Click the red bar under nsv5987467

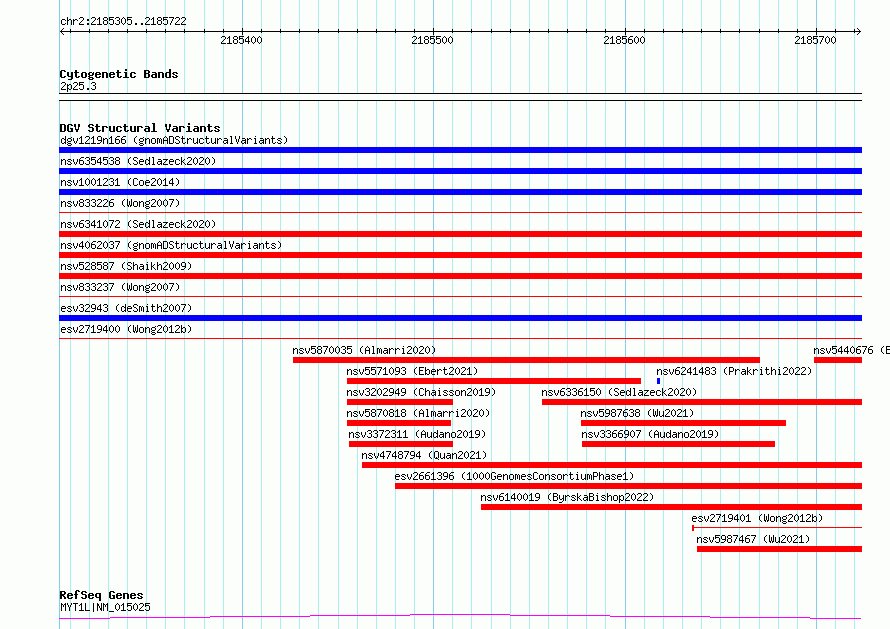click(x=779, y=549)
